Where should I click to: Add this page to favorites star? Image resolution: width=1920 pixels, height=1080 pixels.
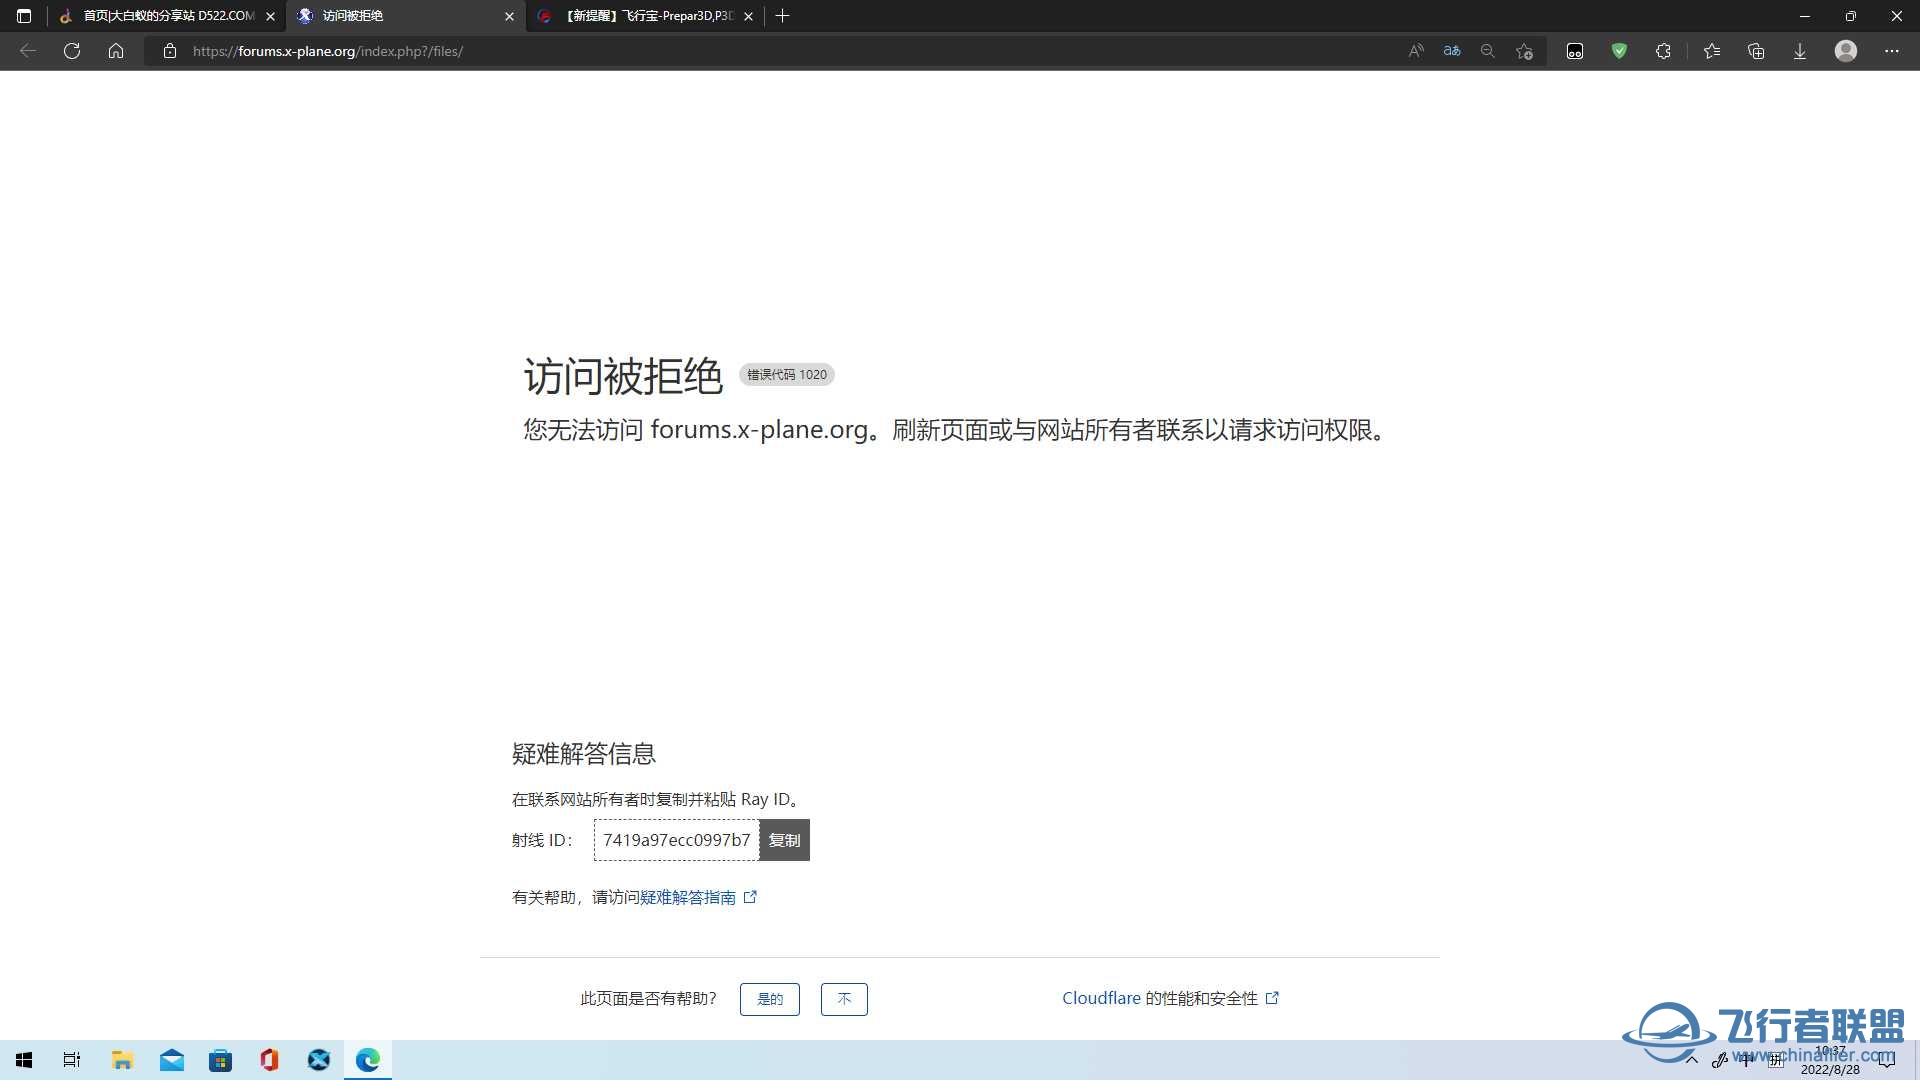coord(1524,51)
